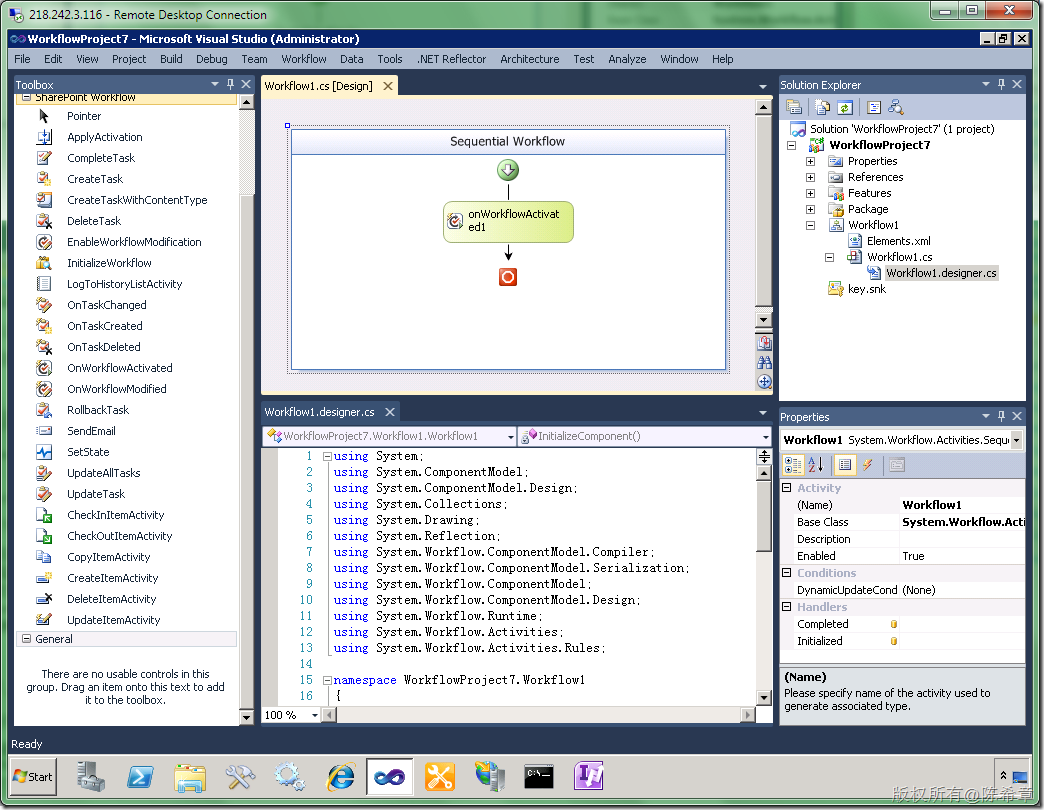Click the code editor horizontal scrollbar
Screen dimensions: 1044x810
tap(539, 715)
